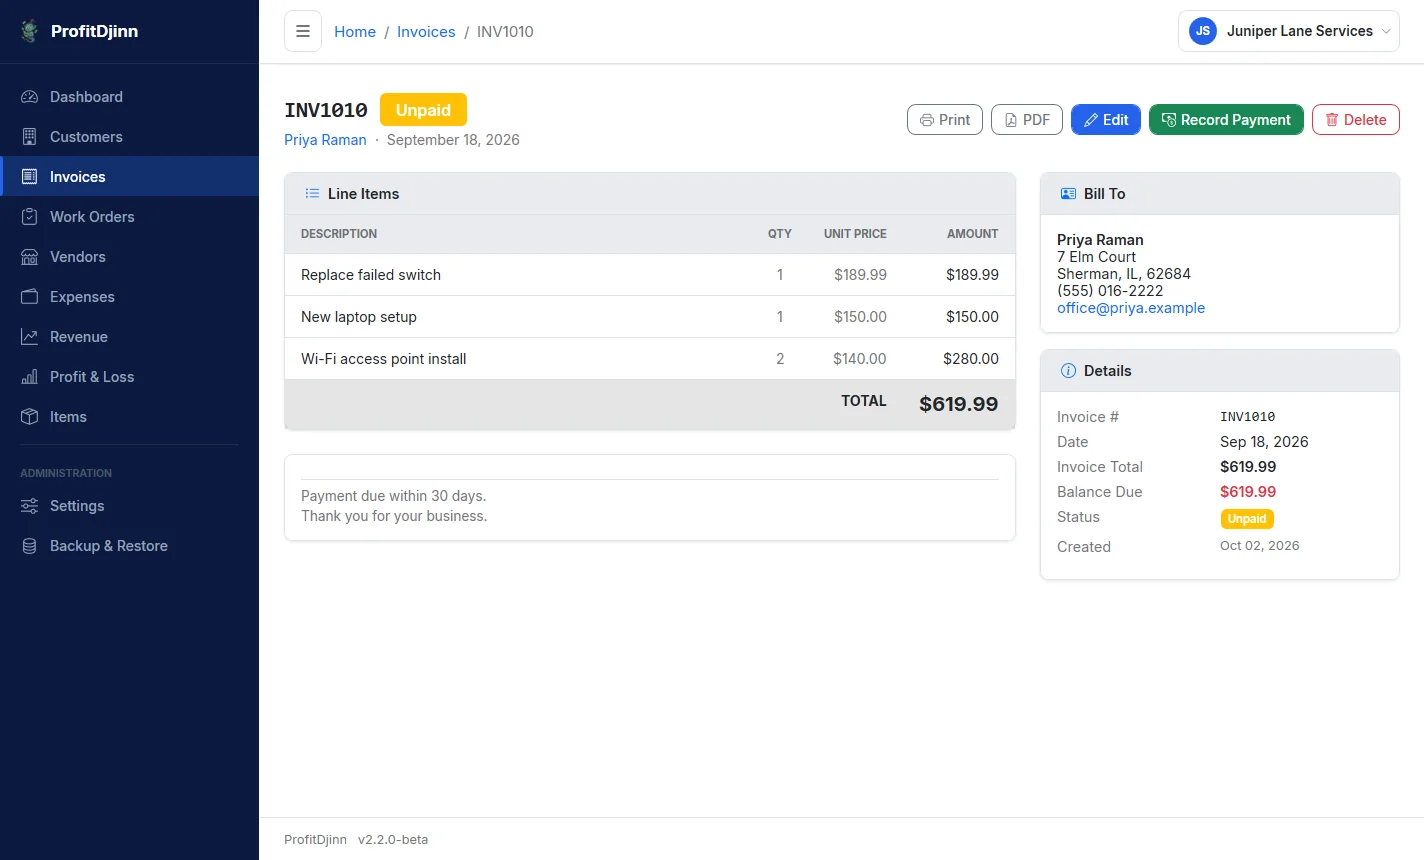Click the Customers building icon
This screenshot has height=860, width=1424.
click(30, 137)
